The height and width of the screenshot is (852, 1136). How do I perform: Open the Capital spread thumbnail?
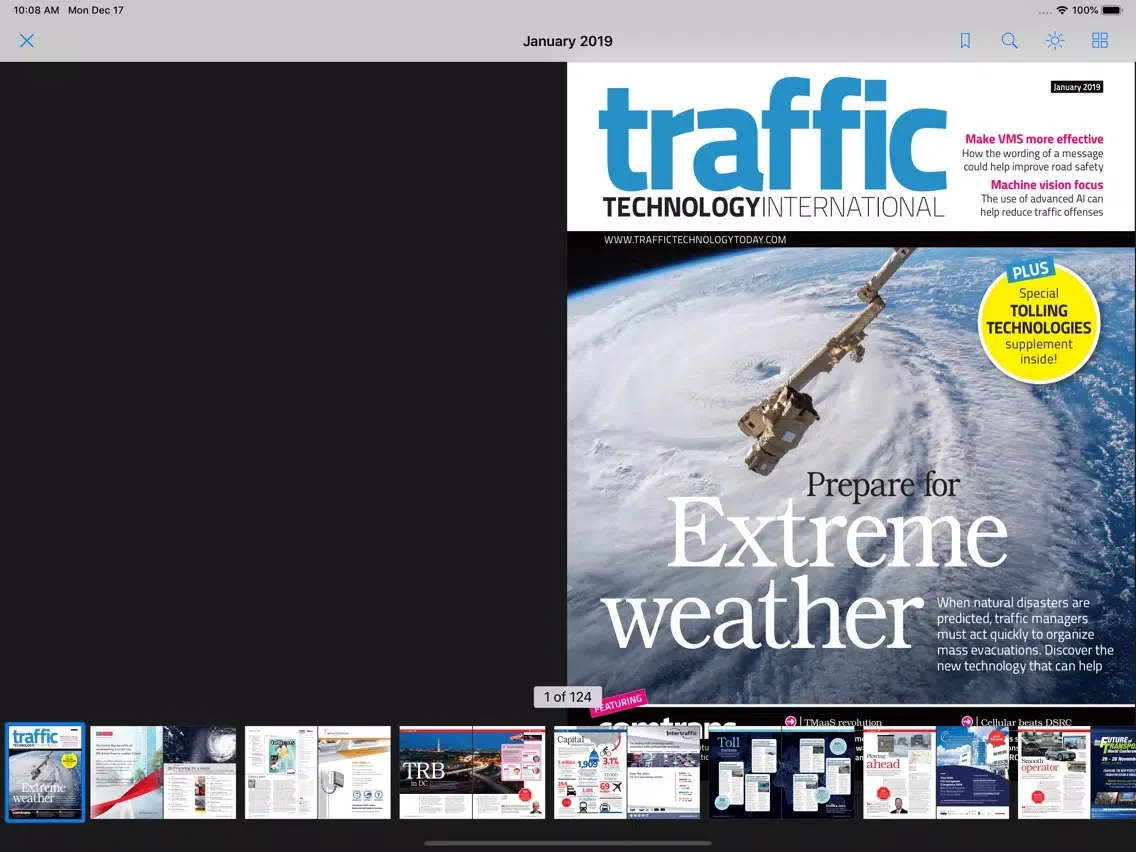point(627,772)
